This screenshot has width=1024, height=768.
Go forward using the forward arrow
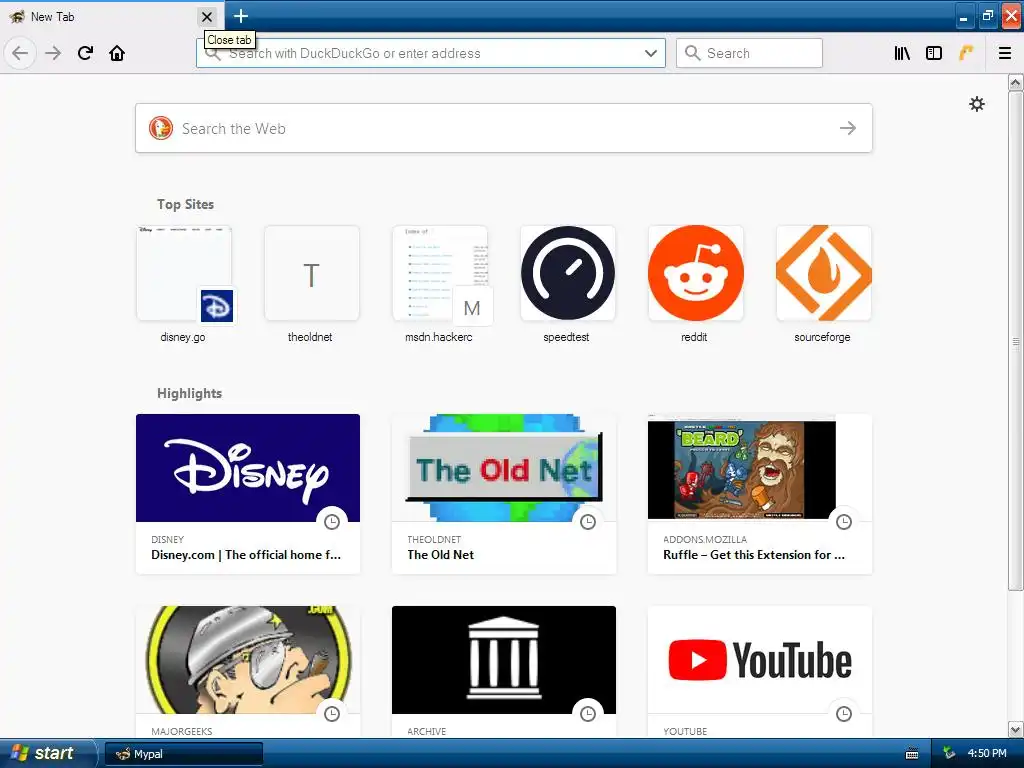53,53
